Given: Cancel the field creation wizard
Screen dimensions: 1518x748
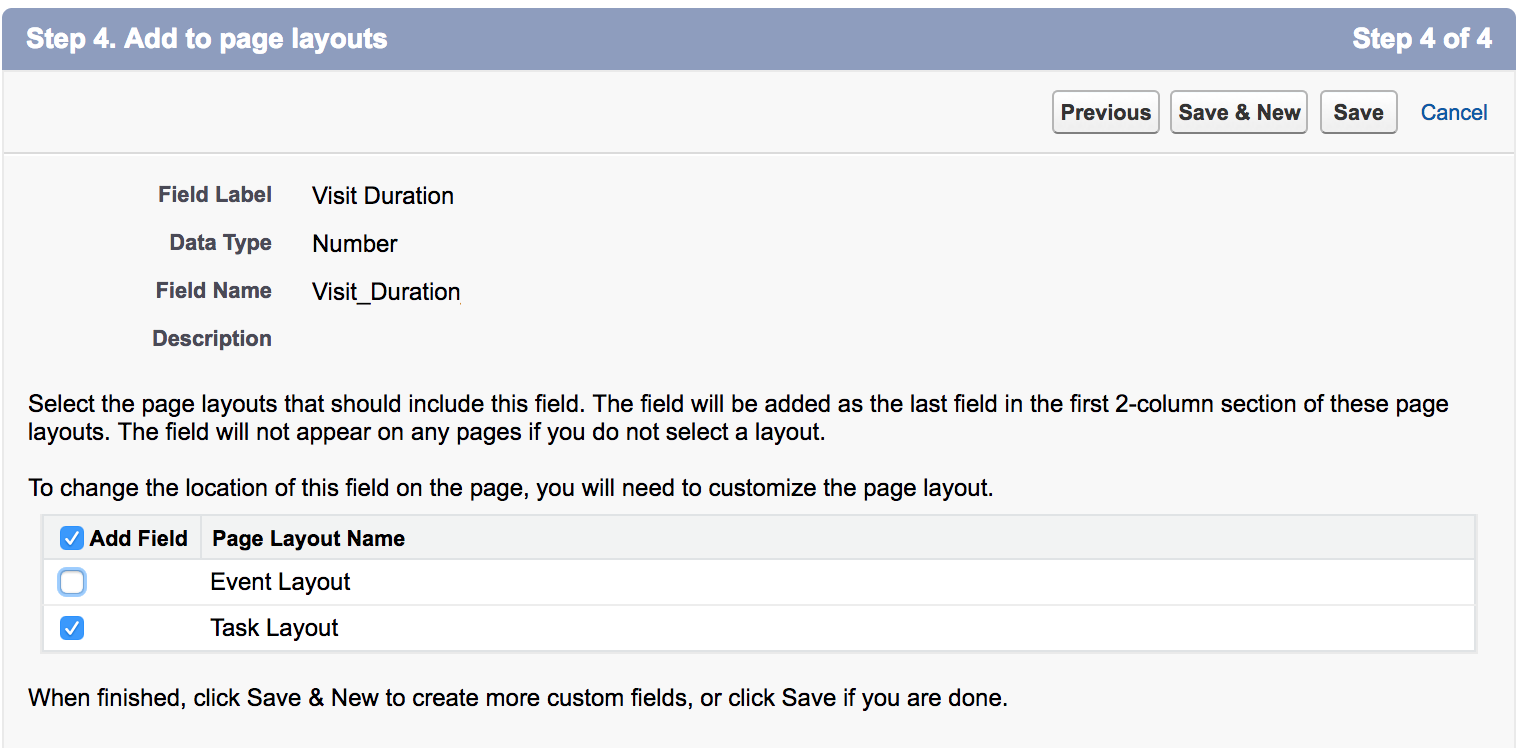Looking at the screenshot, I should point(1454,112).
